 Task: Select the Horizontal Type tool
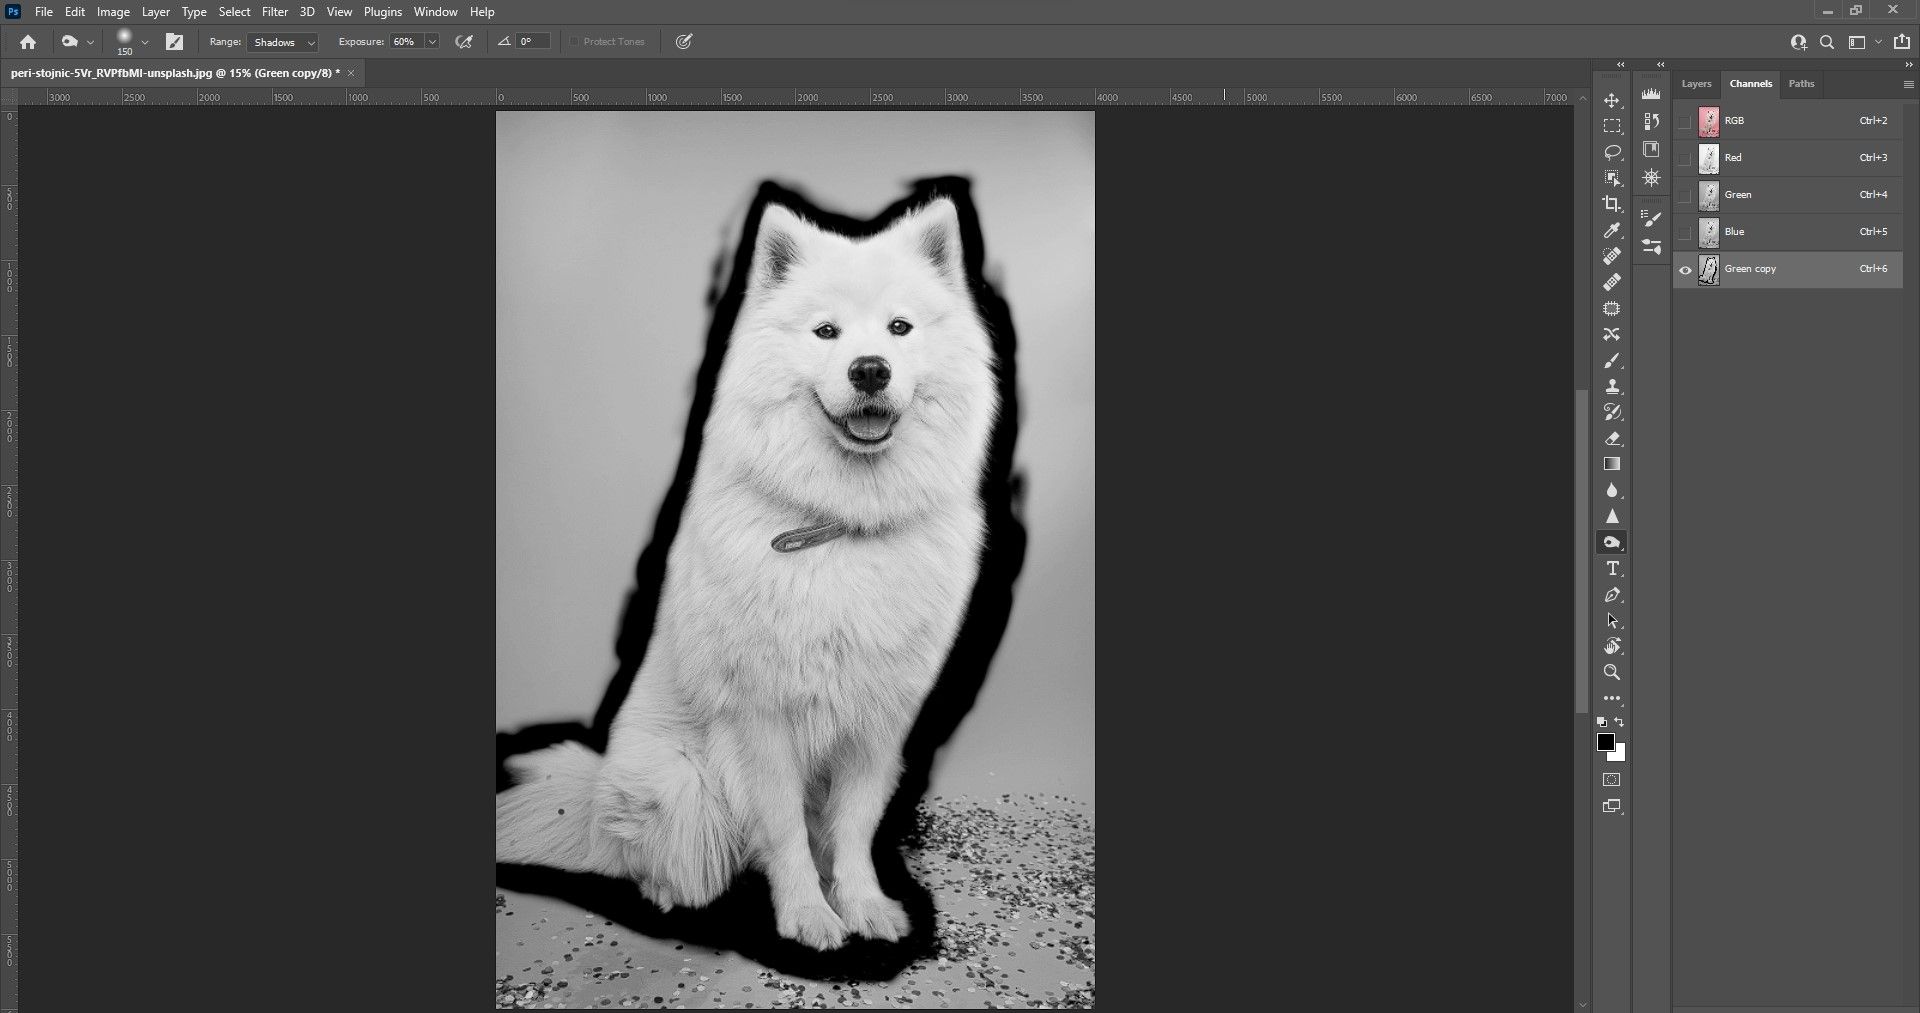tap(1611, 569)
